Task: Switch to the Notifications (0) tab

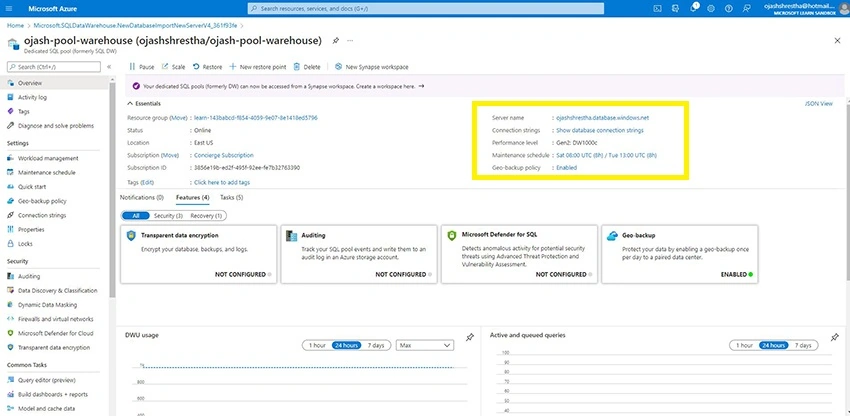Action: (141, 197)
